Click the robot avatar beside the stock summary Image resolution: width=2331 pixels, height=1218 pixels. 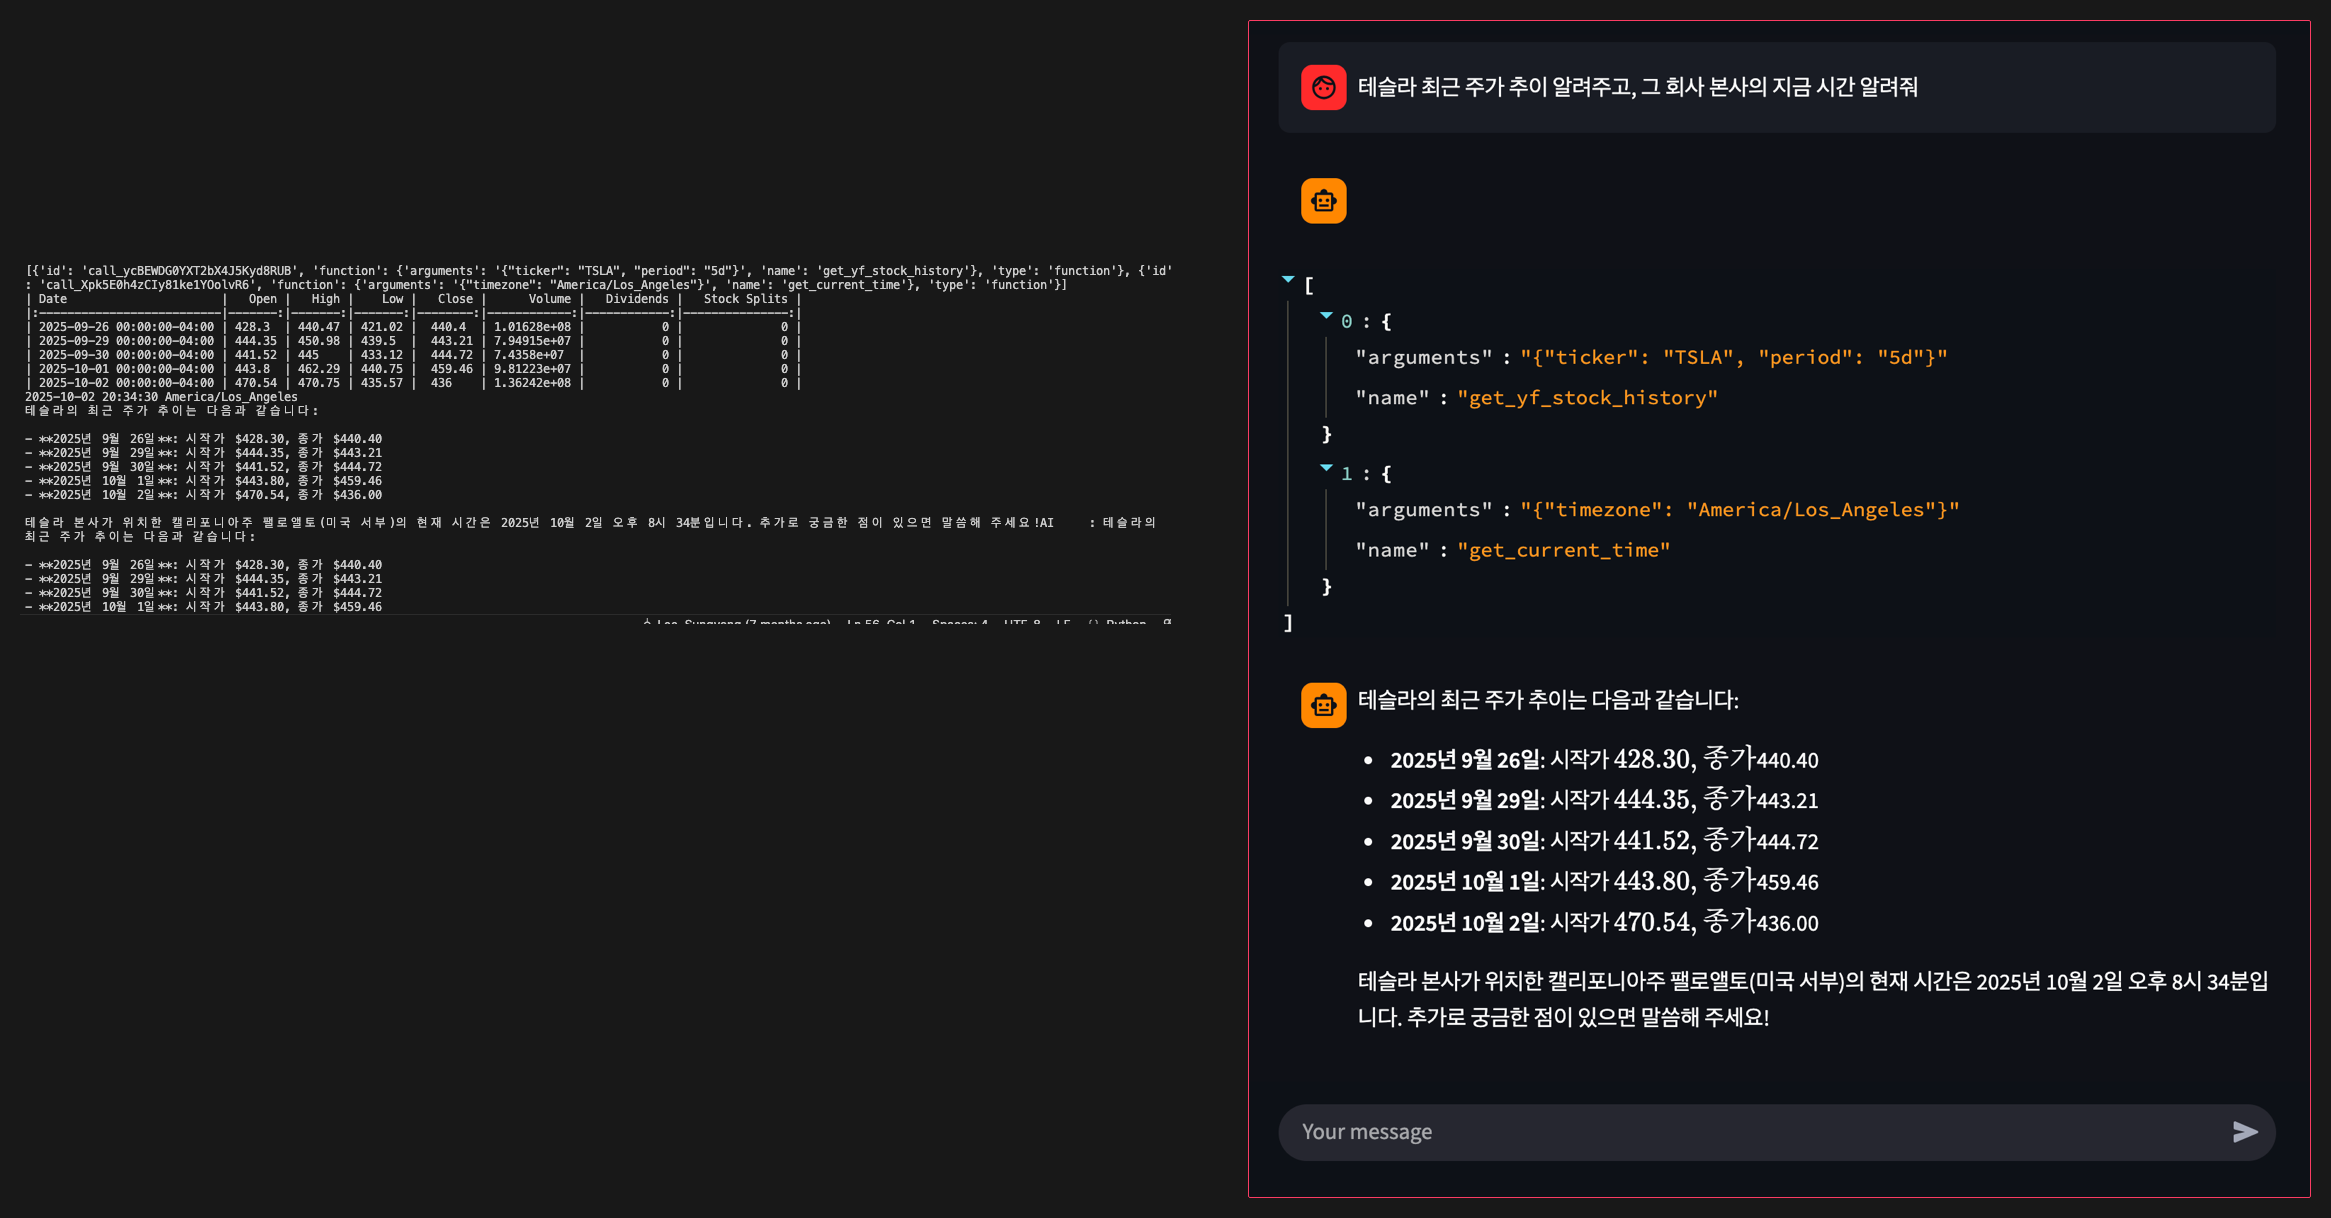pos(1323,705)
